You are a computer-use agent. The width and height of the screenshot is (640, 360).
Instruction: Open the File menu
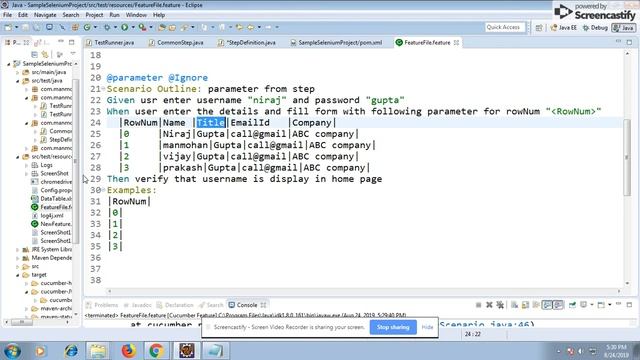7,15
